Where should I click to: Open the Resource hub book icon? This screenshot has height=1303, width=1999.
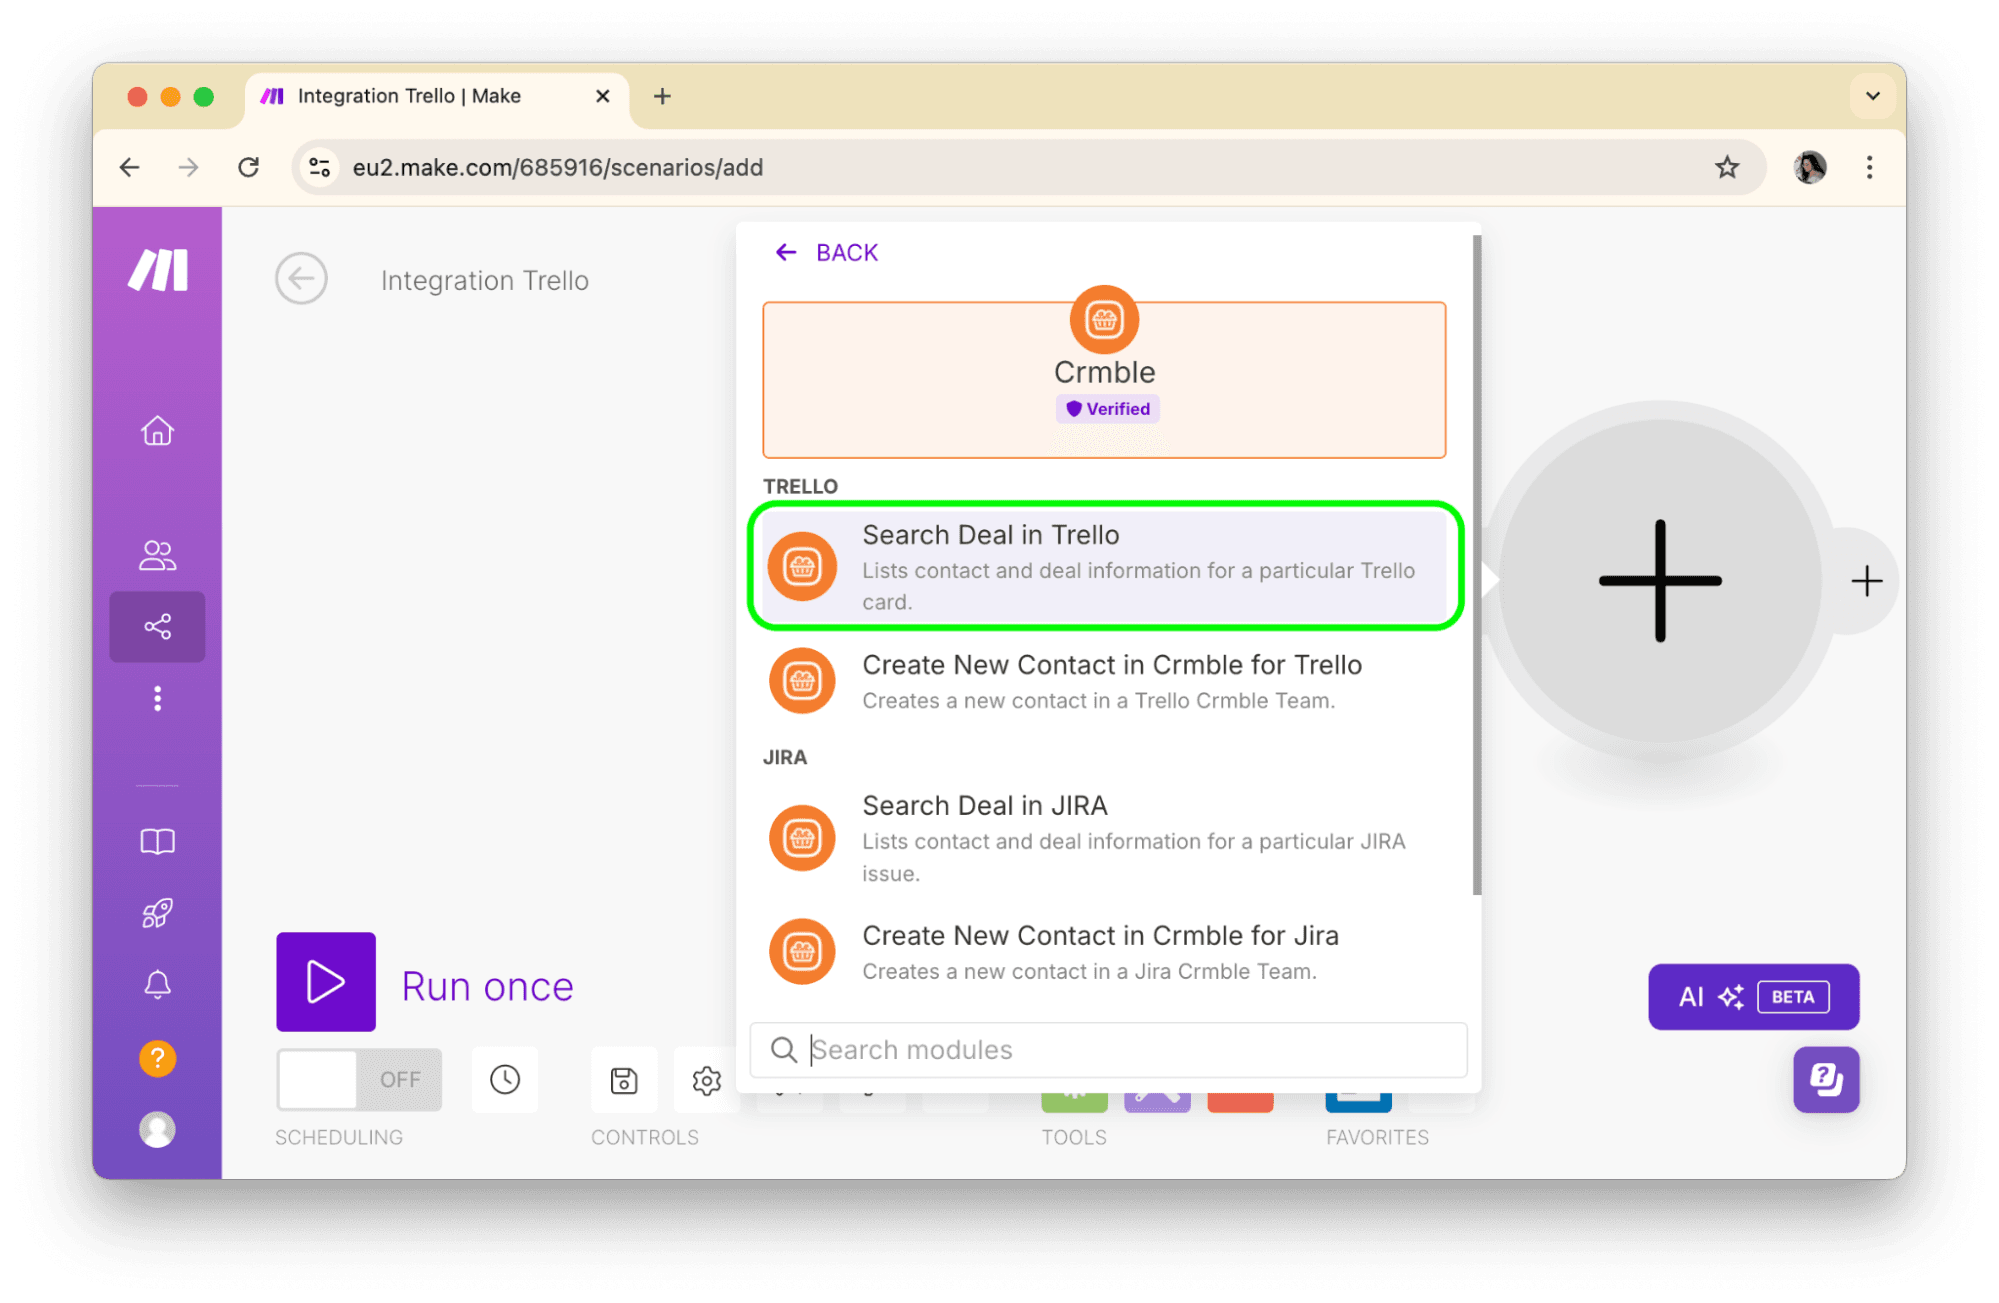(157, 842)
